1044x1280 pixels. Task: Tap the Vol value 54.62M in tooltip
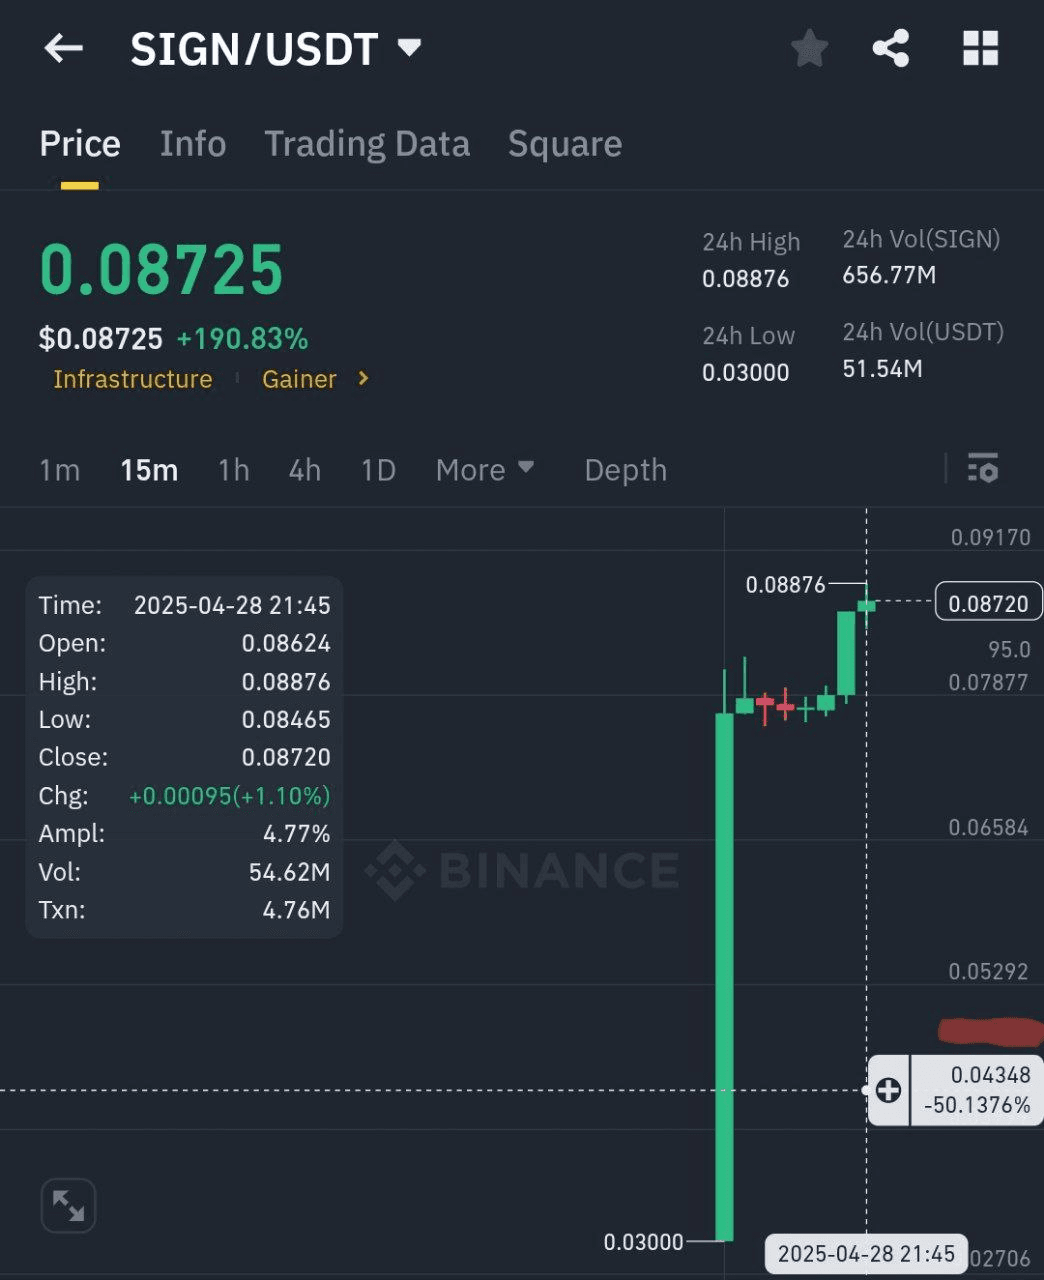(x=290, y=872)
